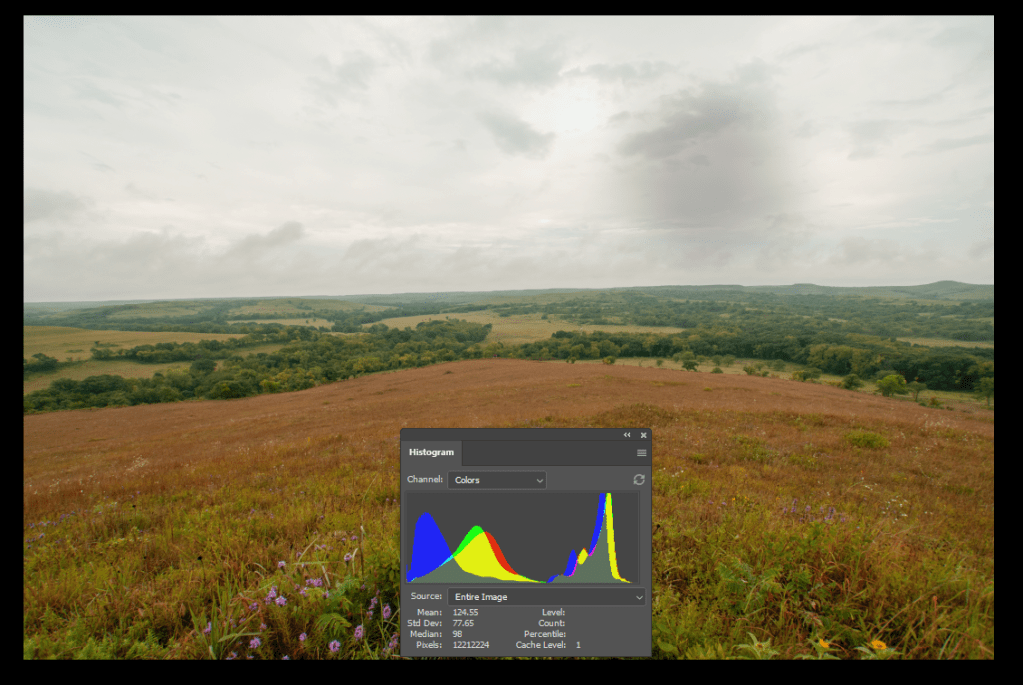Click the orange flower at bottom right of photo
This screenshot has width=1023, height=685.
click(x=878, y=645)
